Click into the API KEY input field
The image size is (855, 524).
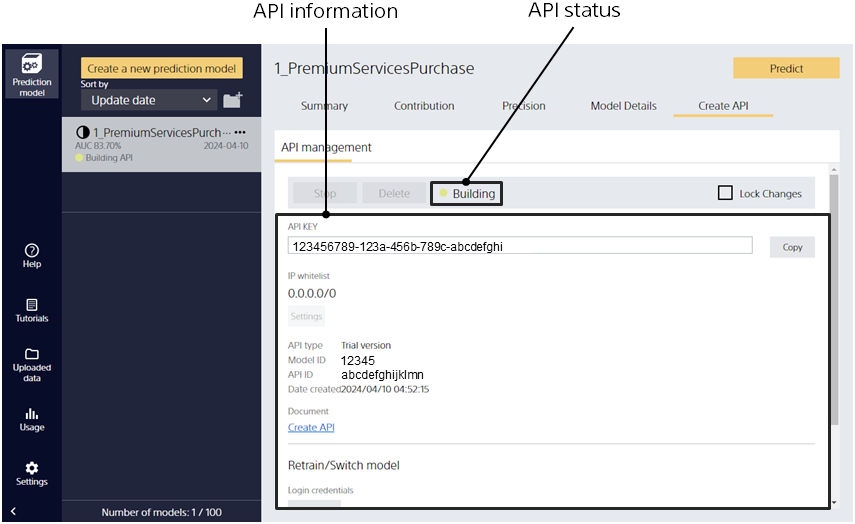(x=520, y=245)
